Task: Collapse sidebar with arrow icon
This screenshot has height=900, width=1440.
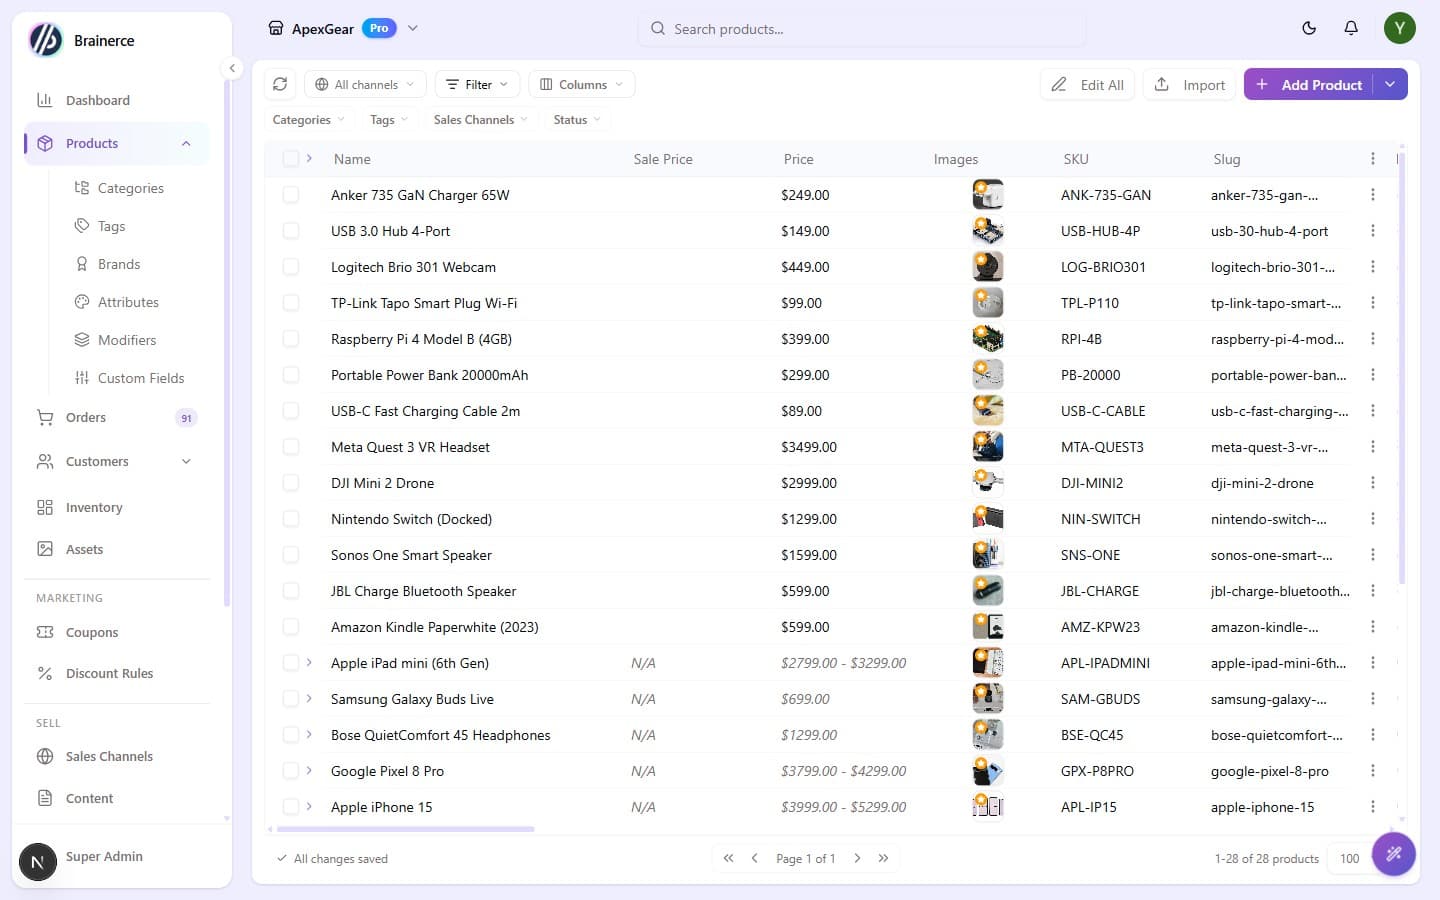Action: (232, 68)
